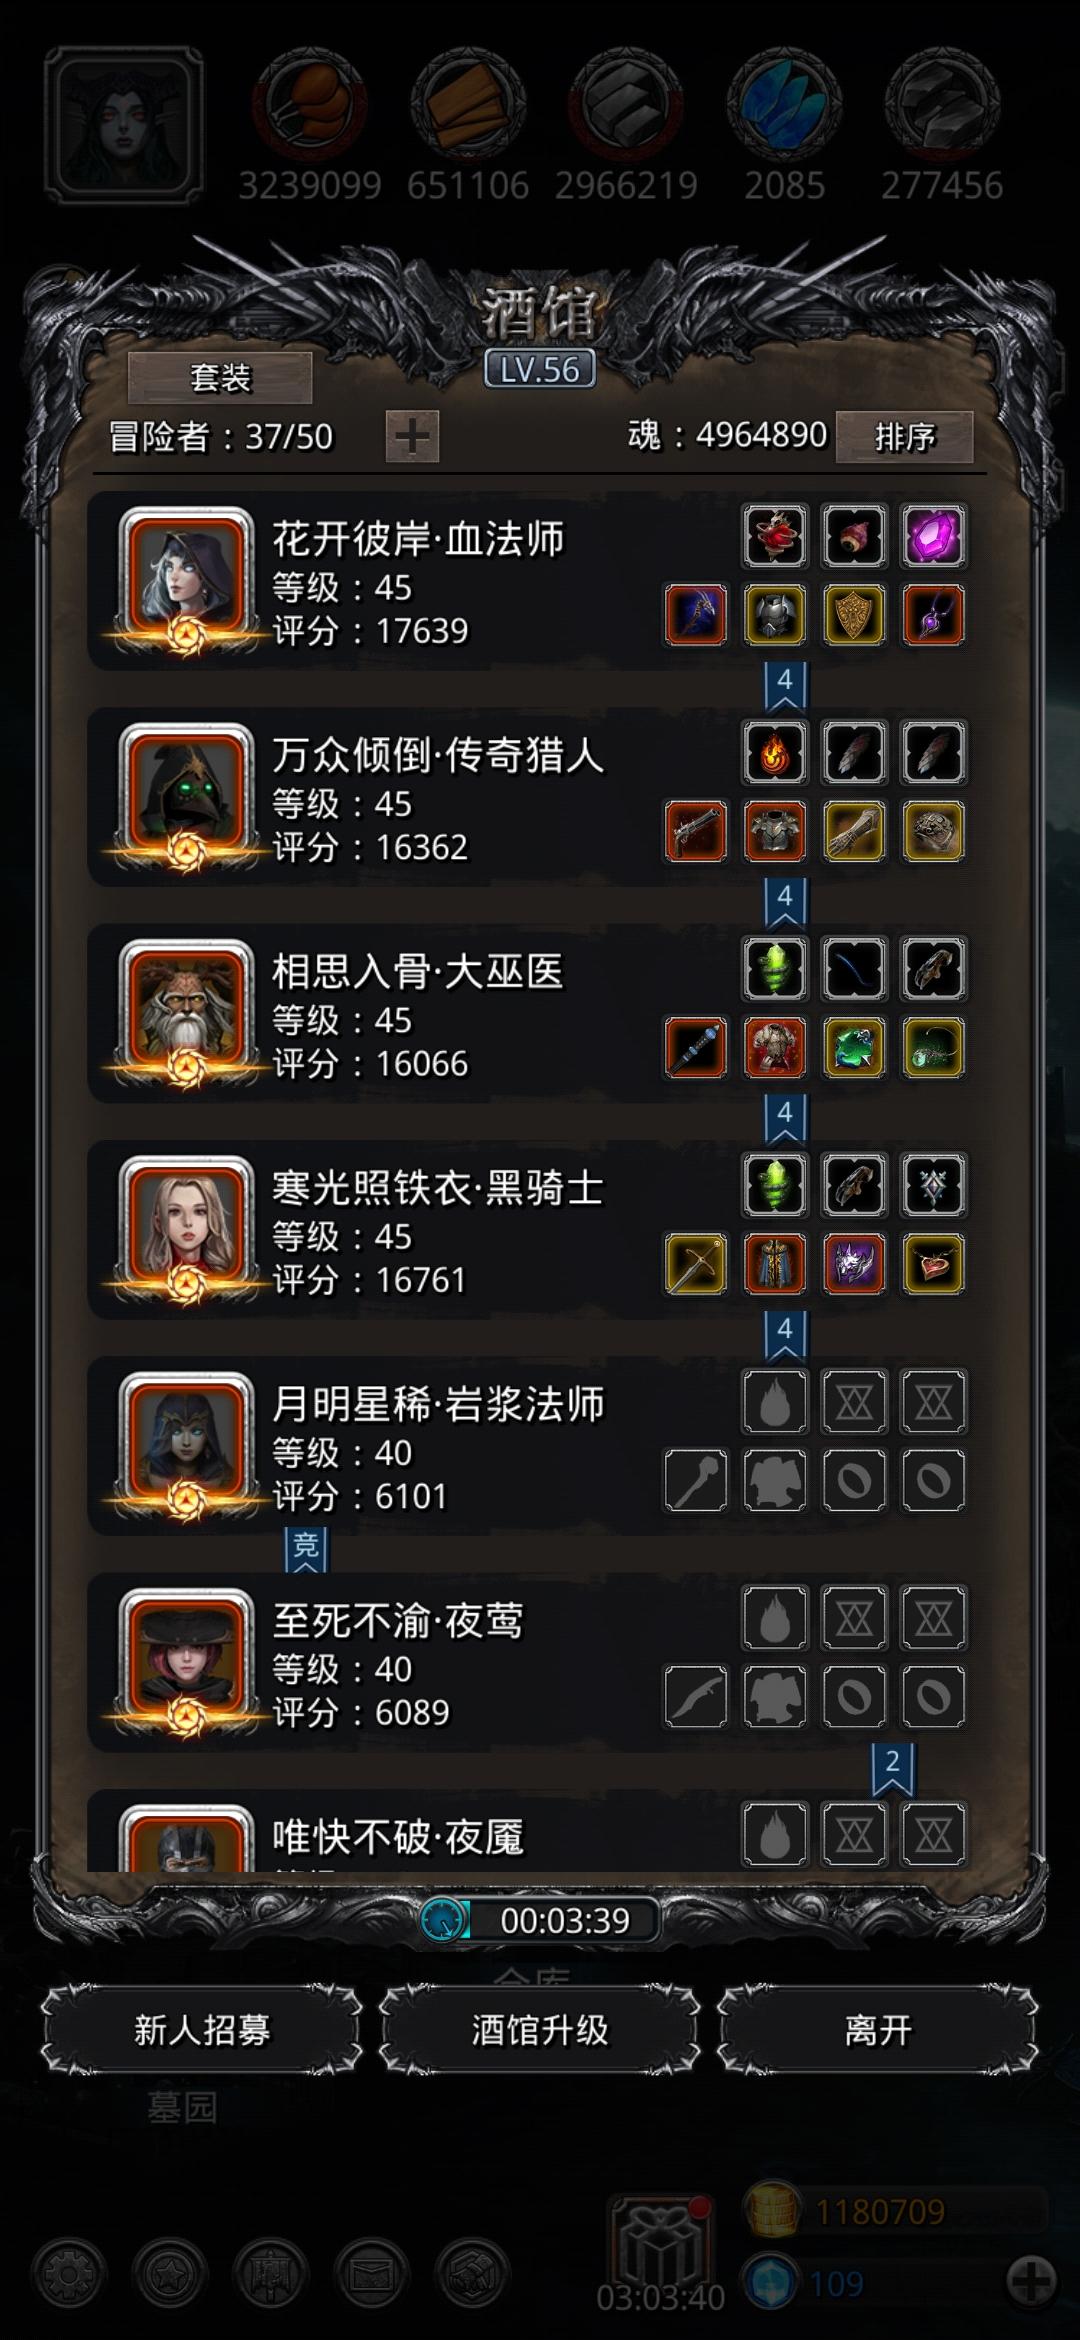Image resolution: width=1080 pixels, height=2340 pixels.
Task: Tap empty staff weapon slot of 岩浆法师
Action: 696,1480
